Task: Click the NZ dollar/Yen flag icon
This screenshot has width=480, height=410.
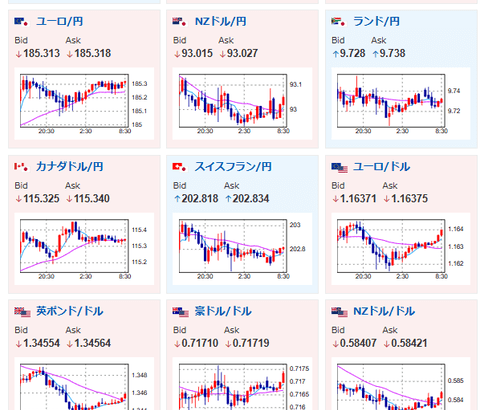Action: click(180, 22)
